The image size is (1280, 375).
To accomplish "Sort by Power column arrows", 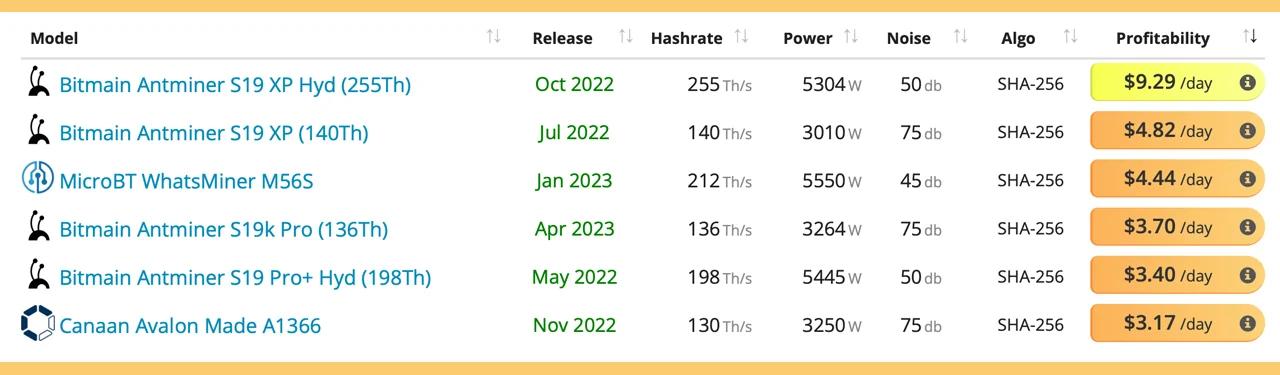I will point(851,37).
